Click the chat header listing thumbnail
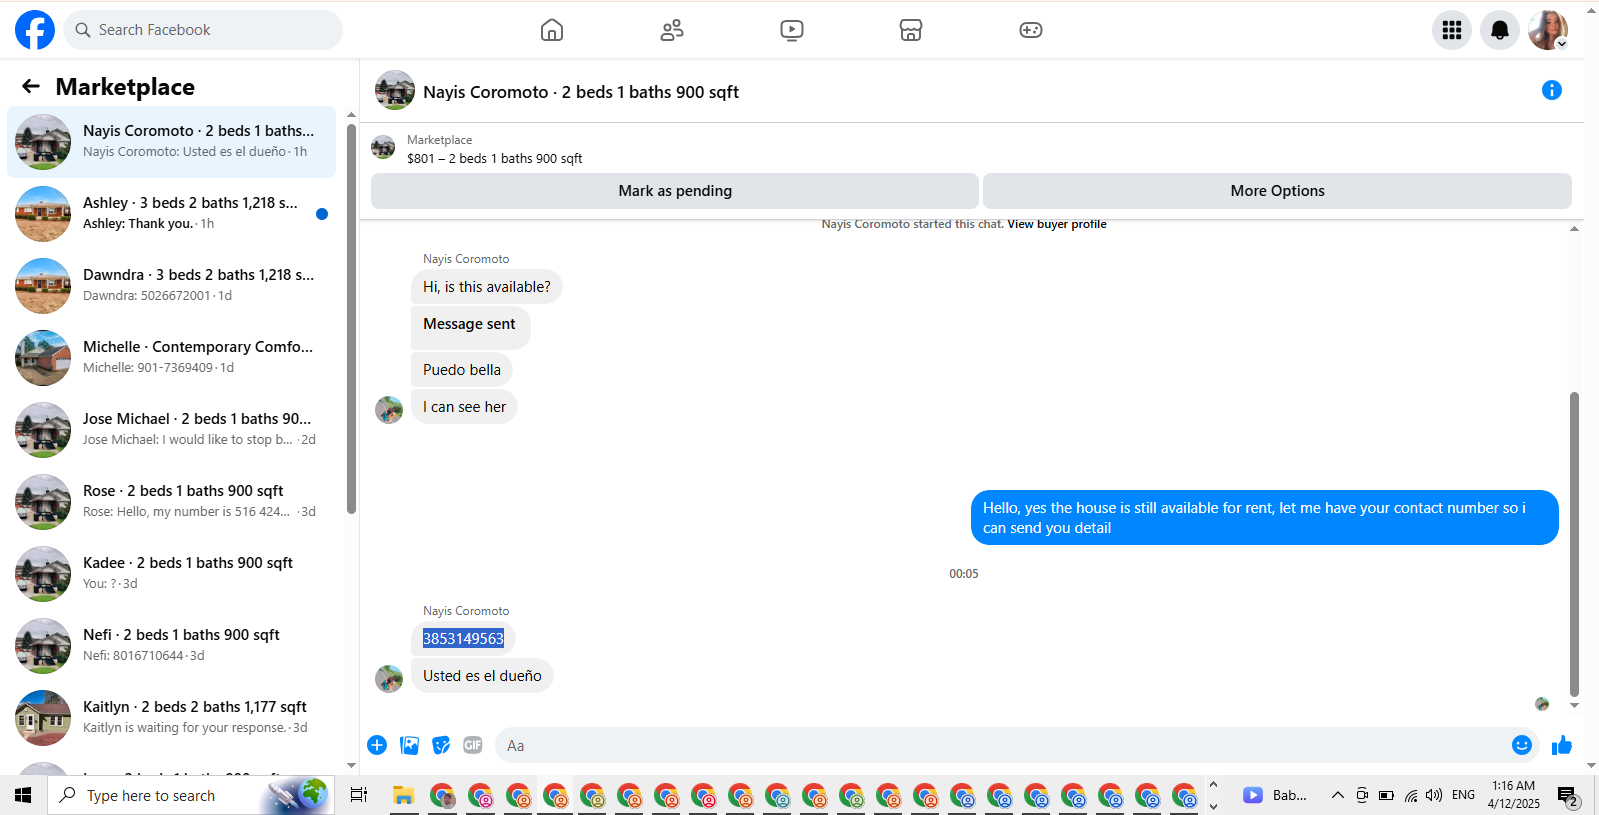This screenshot has width=1599, height=815. [395, 90]
